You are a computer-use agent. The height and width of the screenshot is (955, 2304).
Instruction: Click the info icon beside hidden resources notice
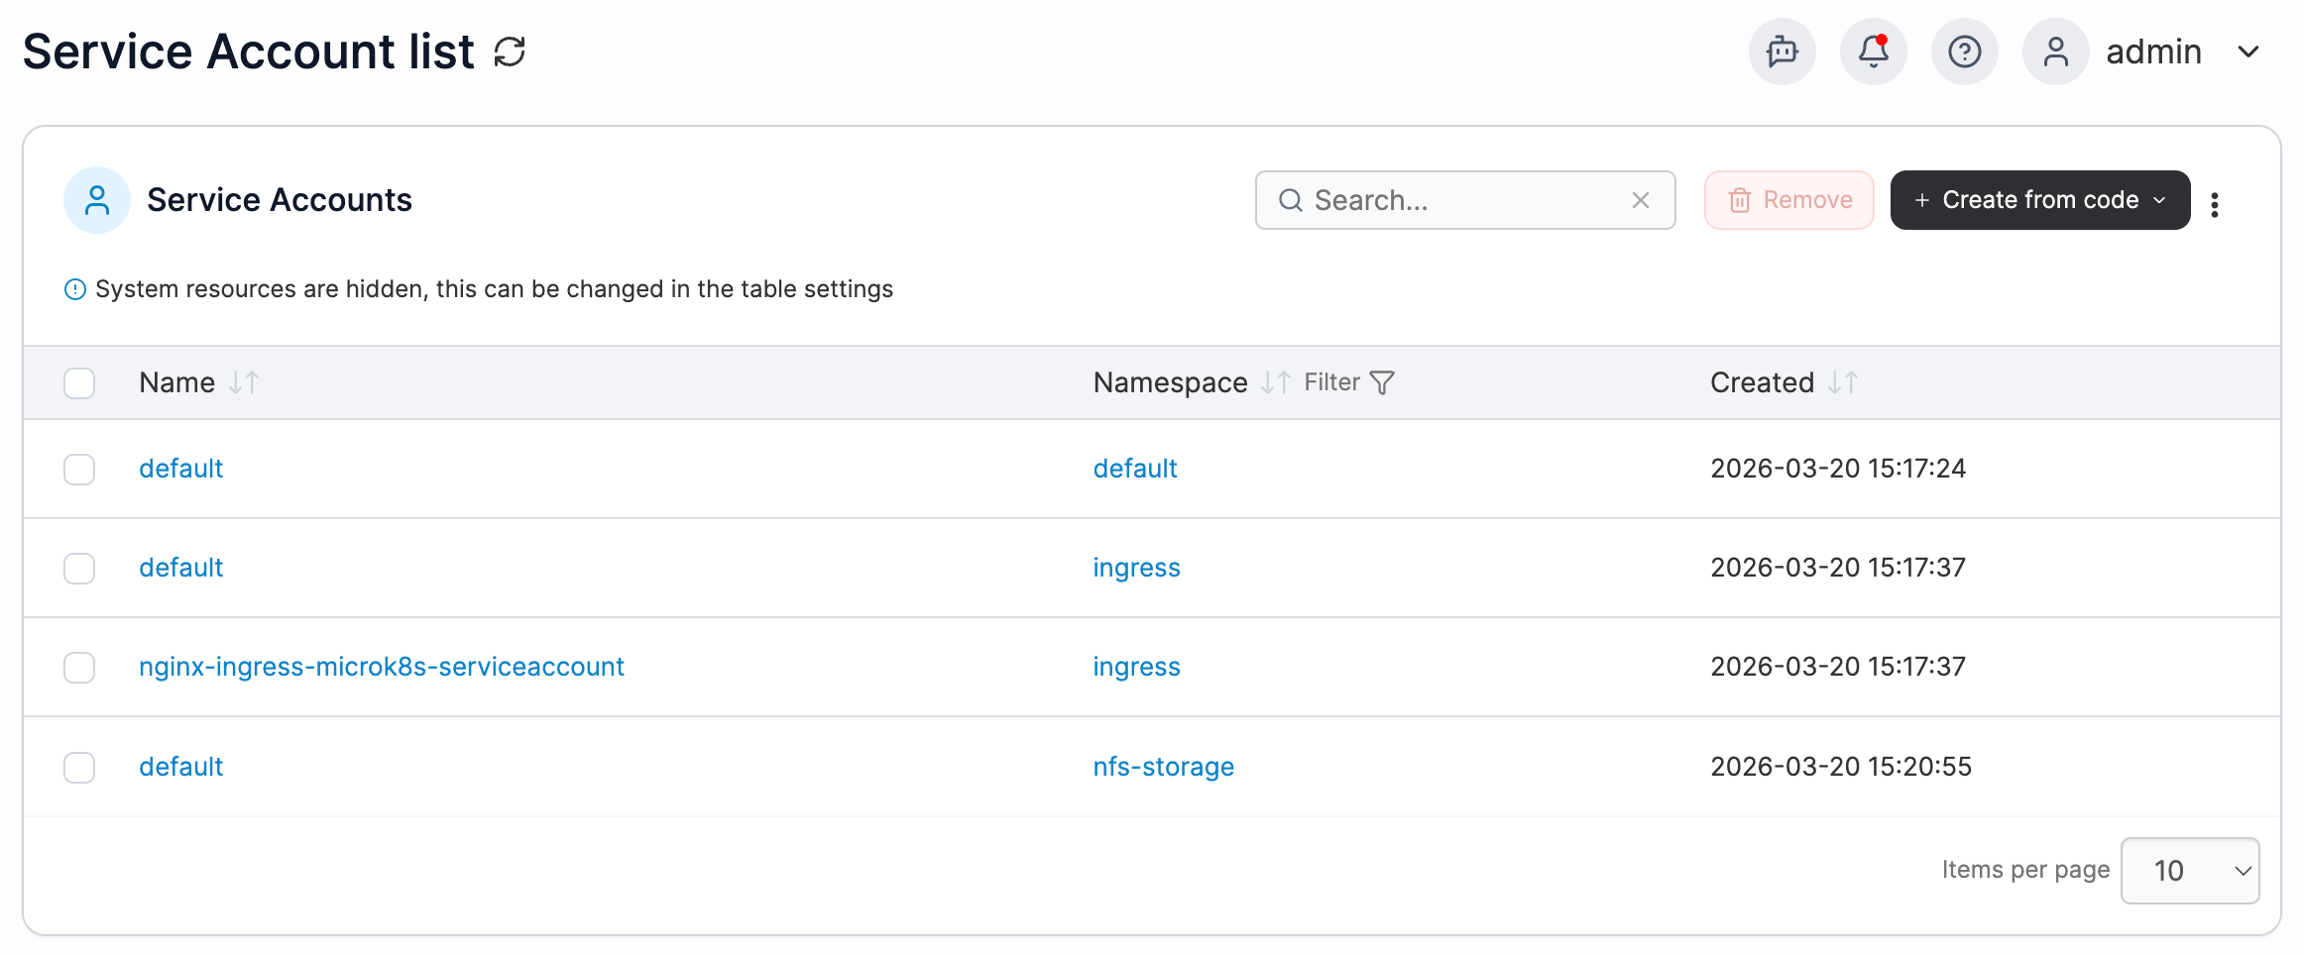[x=75, y=289]
